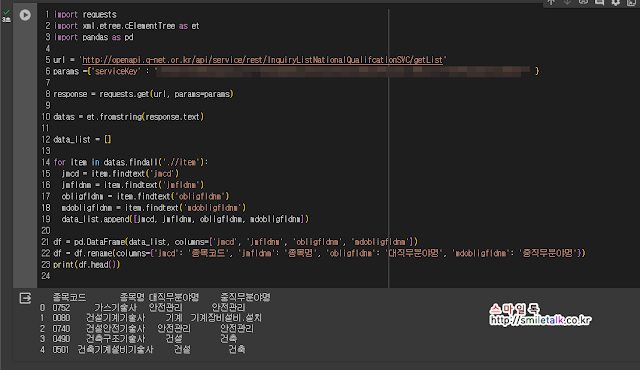Click '건설기계기술사' in output row 1
The height and width of the screenshot is (370, 640).
click(116, 318)
